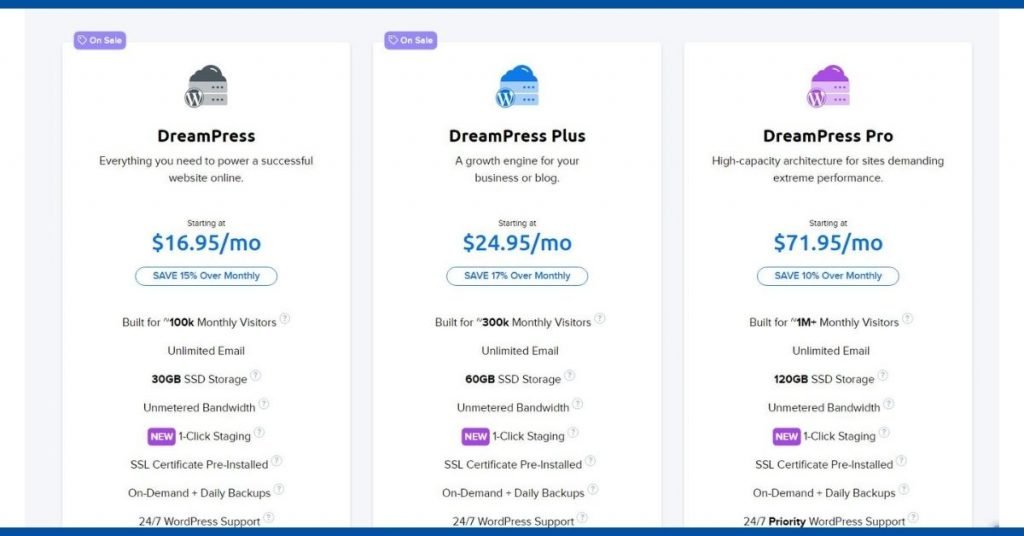
Task: Click 'A growth engine for your business or blog' description
Action: coord(517,169)
